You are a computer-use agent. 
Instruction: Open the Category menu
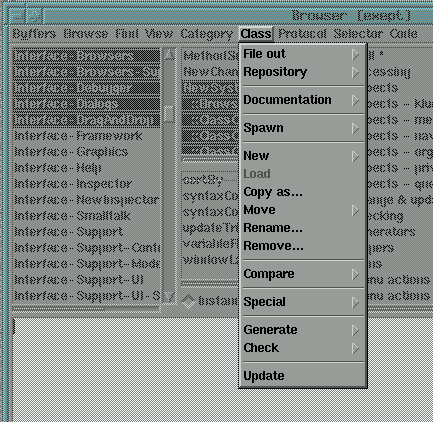207,35
